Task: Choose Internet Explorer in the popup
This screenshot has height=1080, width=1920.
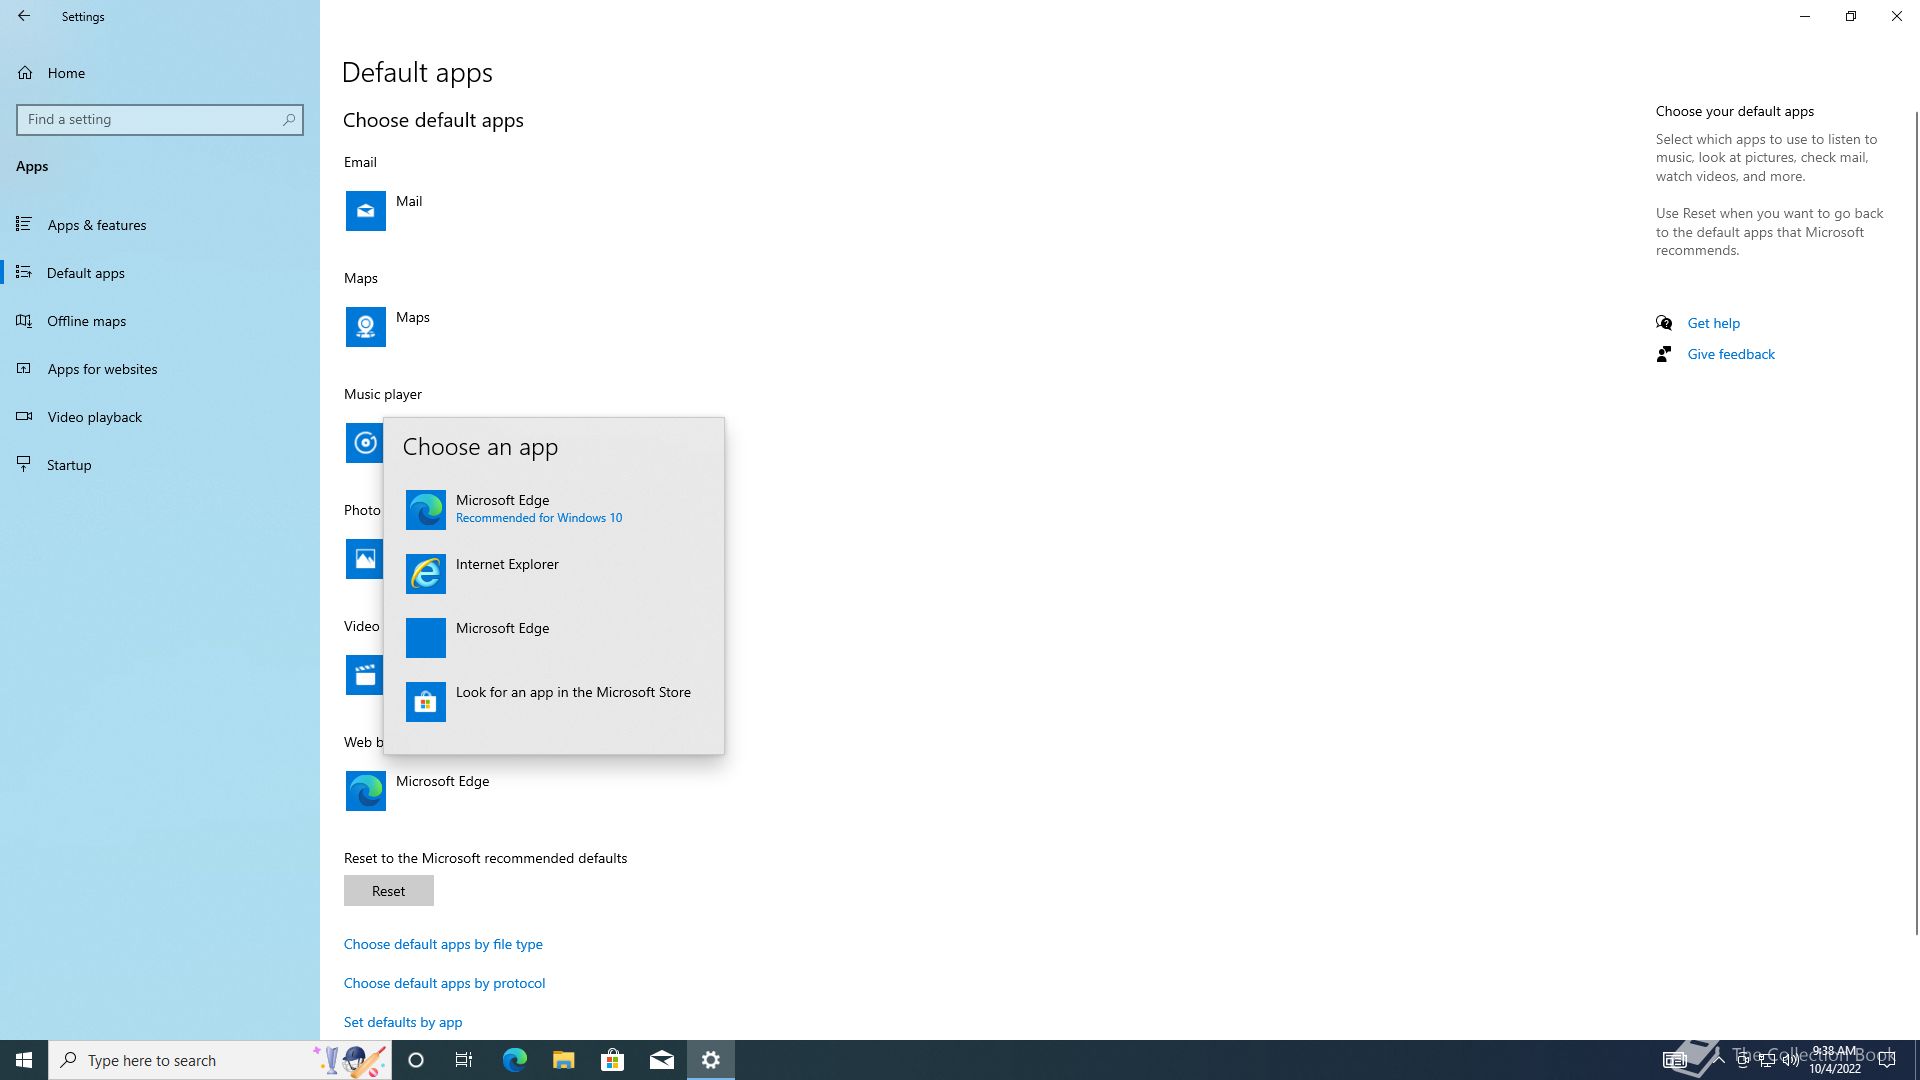Action: coord(554,573)
